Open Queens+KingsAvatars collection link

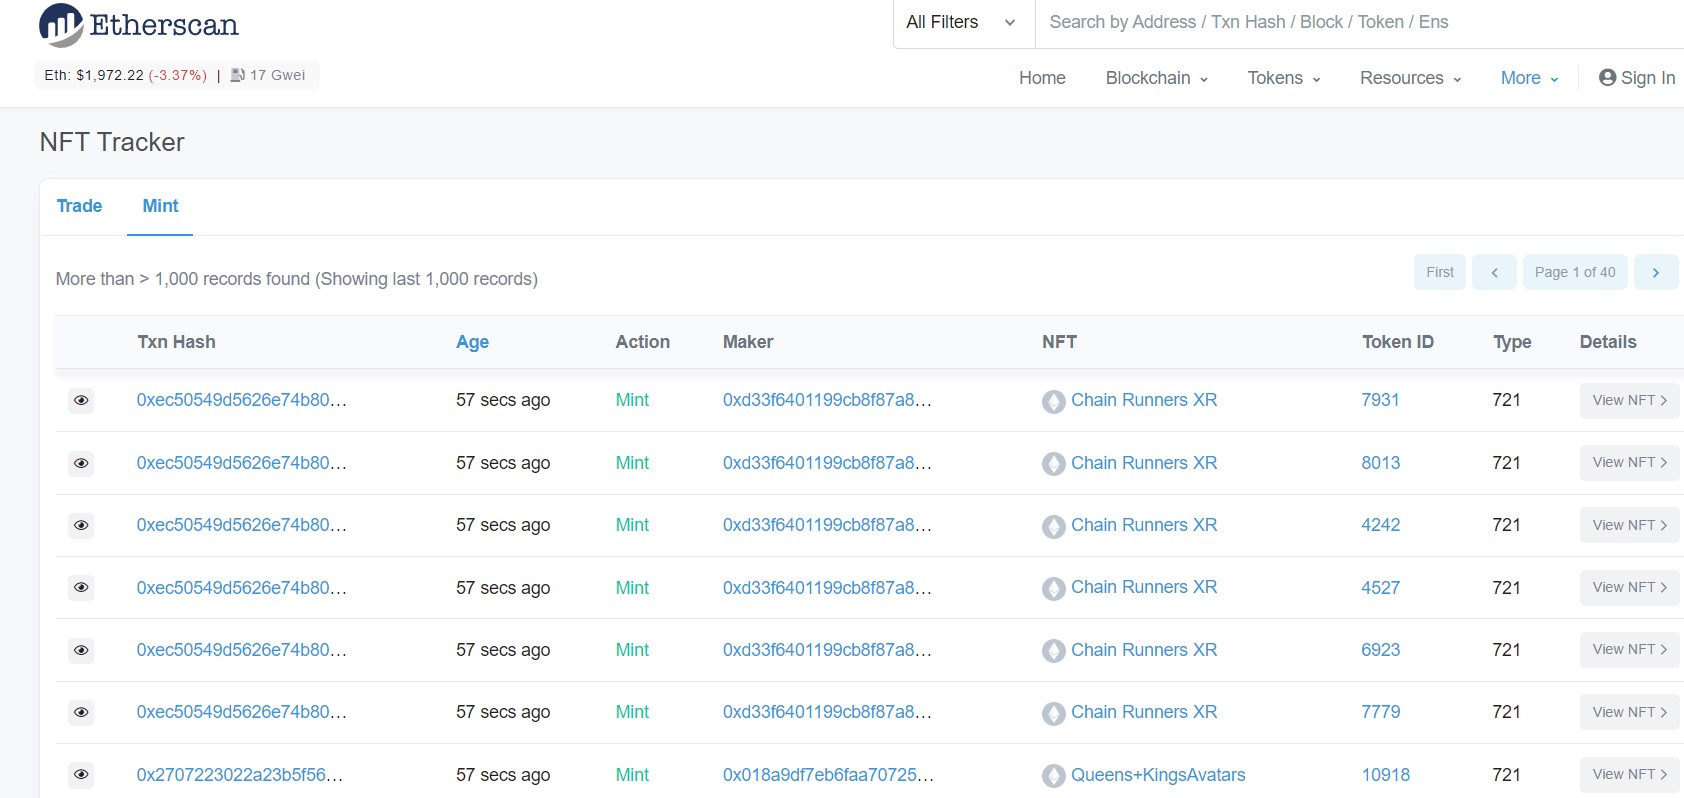1158,775
